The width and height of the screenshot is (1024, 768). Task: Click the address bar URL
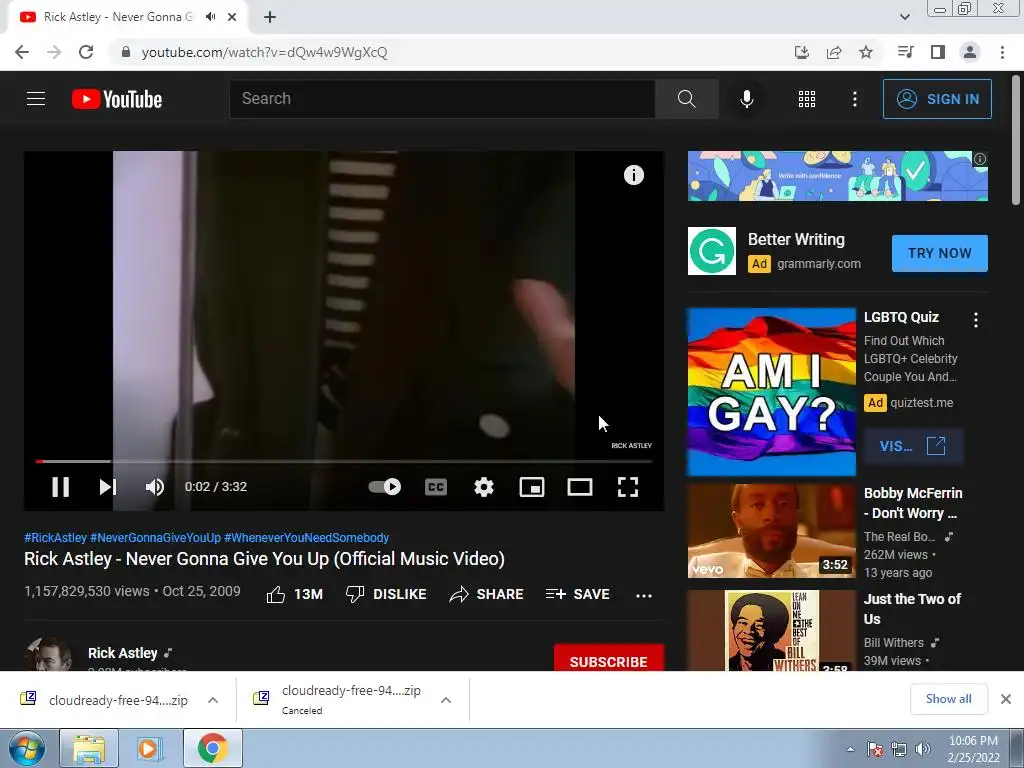(x=264, y=52)
